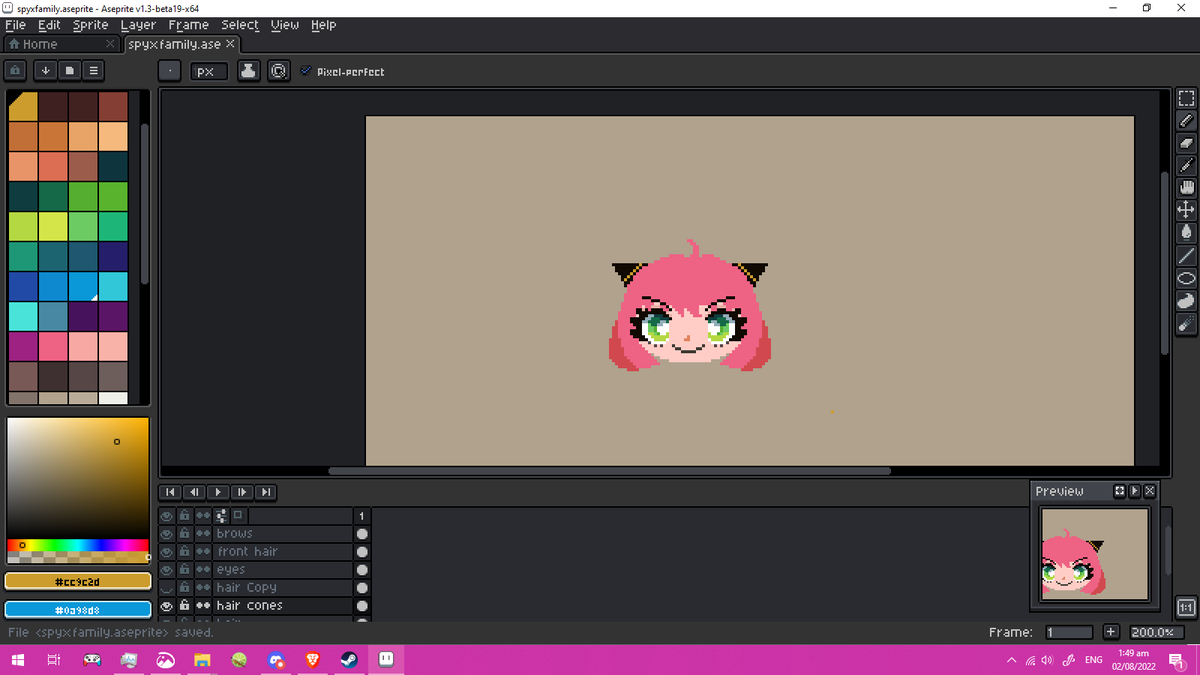Select the Hand tool
Viewport: 1200px width, 675px height.
coord(1186,187)
